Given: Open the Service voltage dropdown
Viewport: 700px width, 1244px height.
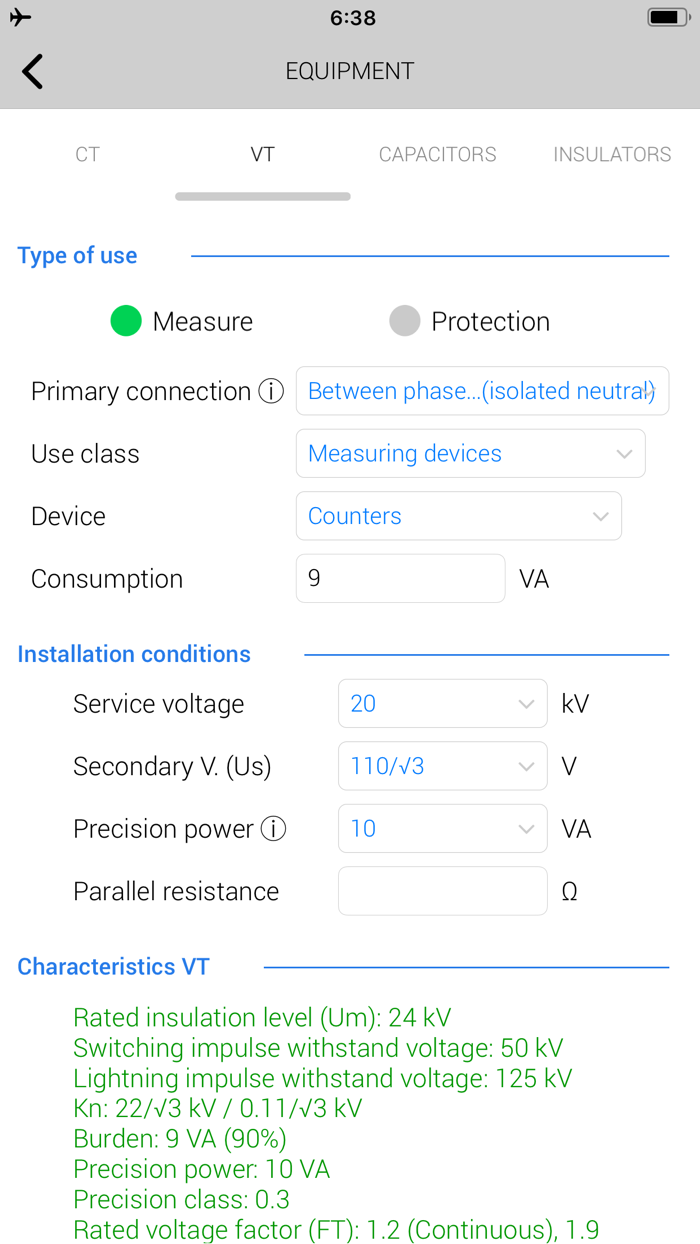Looking at the screenshot, I should click(x=442, y=703).
